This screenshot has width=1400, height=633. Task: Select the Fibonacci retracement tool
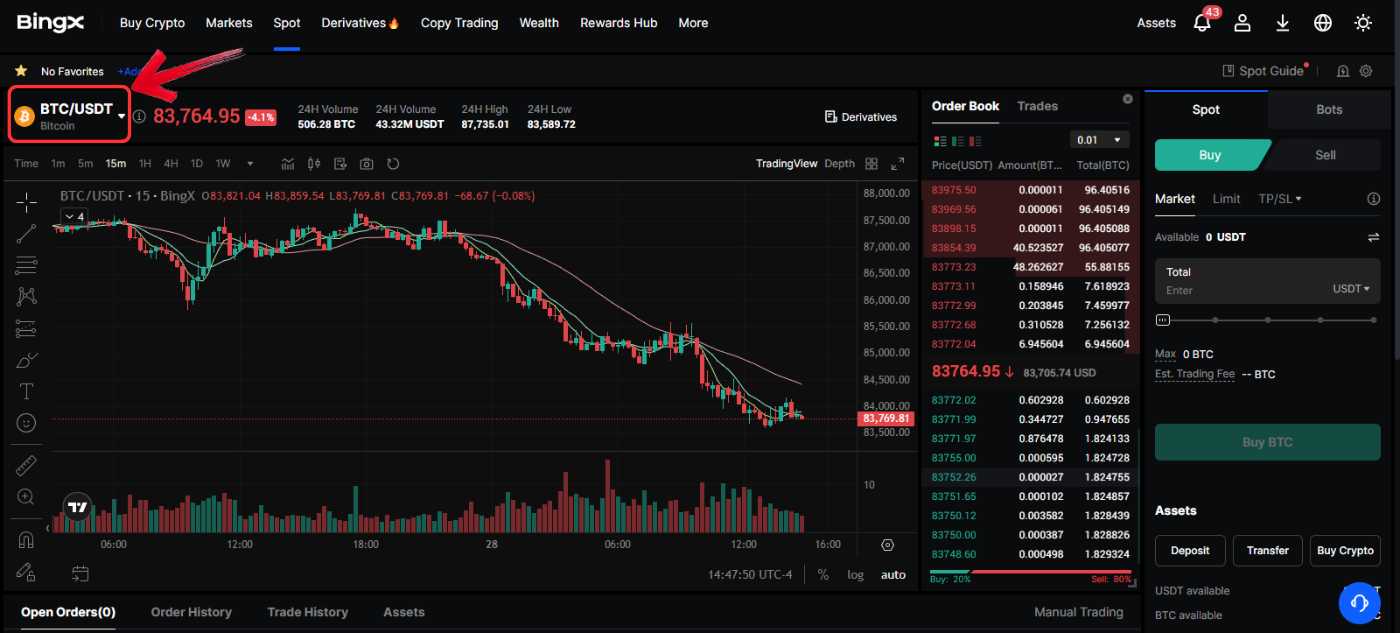(26, 265)
